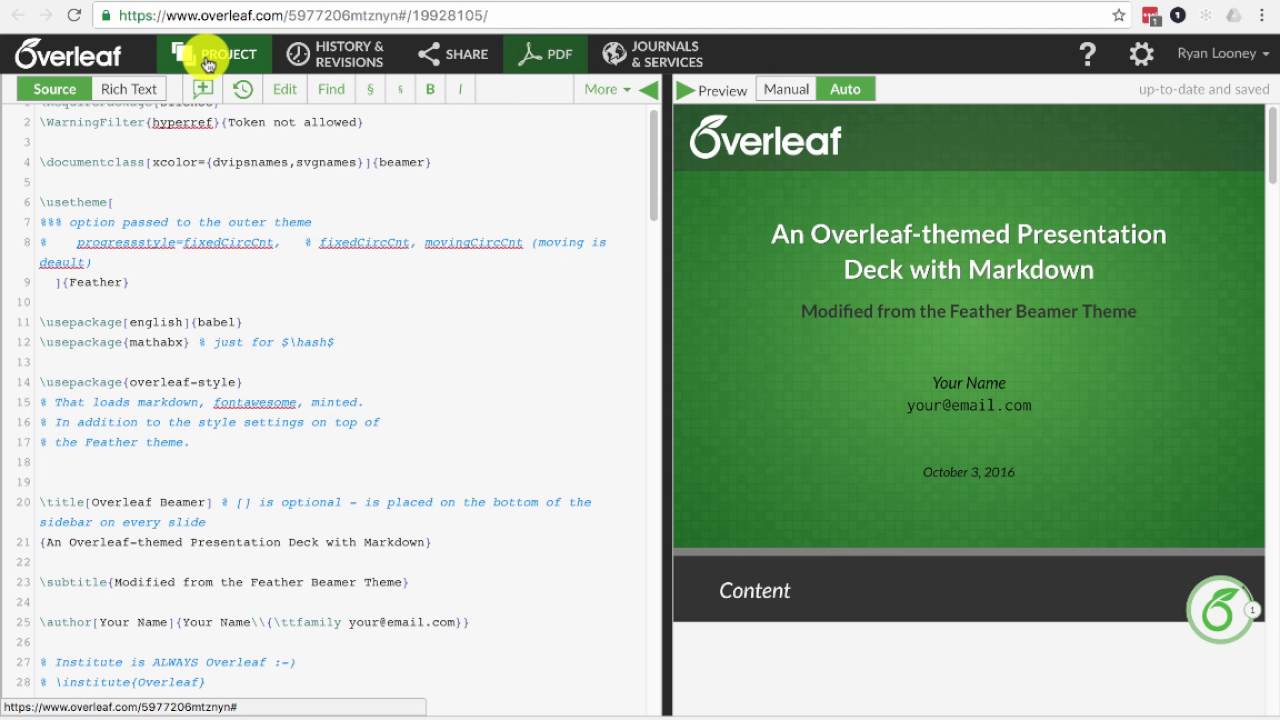1280x720 pixels.
Task: Click 'your@email.com' in the preview slide
Action: (969, 405)
